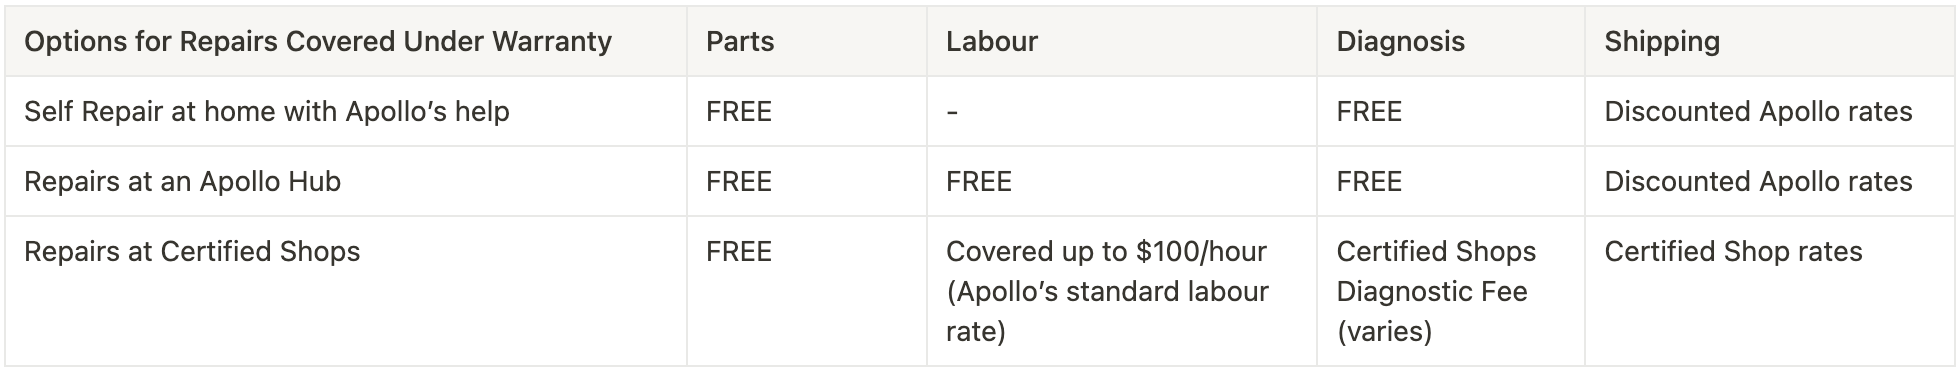Click the 'Covered up to $100/hour' cell
Viewport: 1958px width, 368px height.
[1107, 291]
